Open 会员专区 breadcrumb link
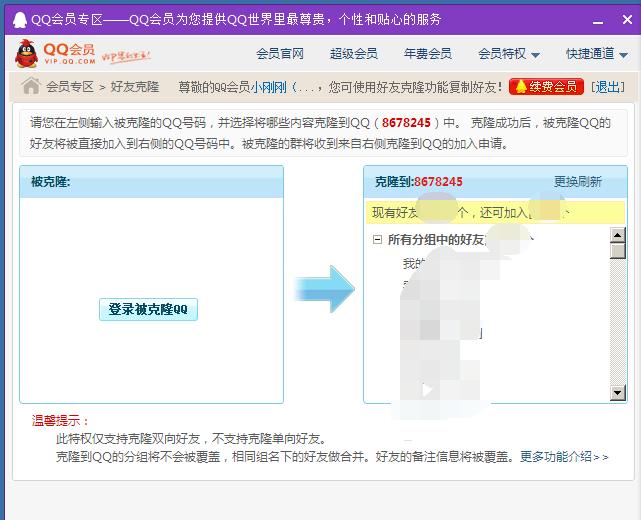 pos(70,87)
